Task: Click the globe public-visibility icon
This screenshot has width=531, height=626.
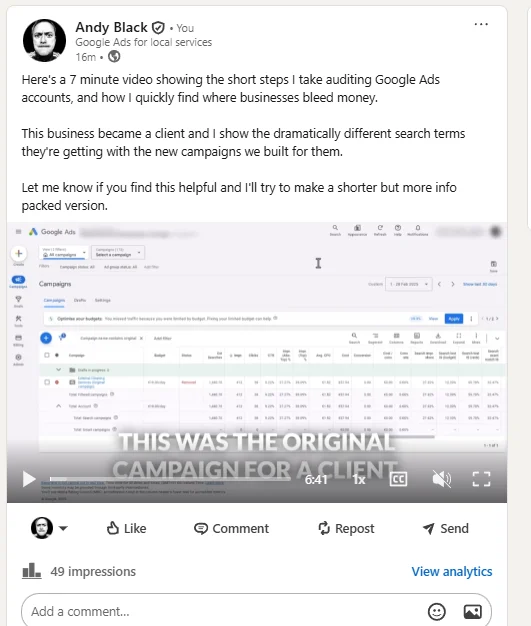Action: pyautogui.click(x=114, y=57)
